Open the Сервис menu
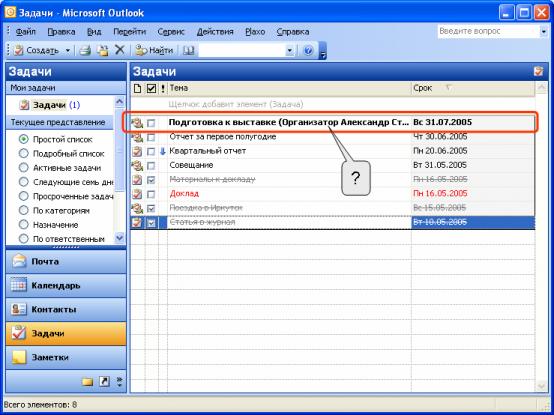The image size is (554, 415). (x=171, y=32)
